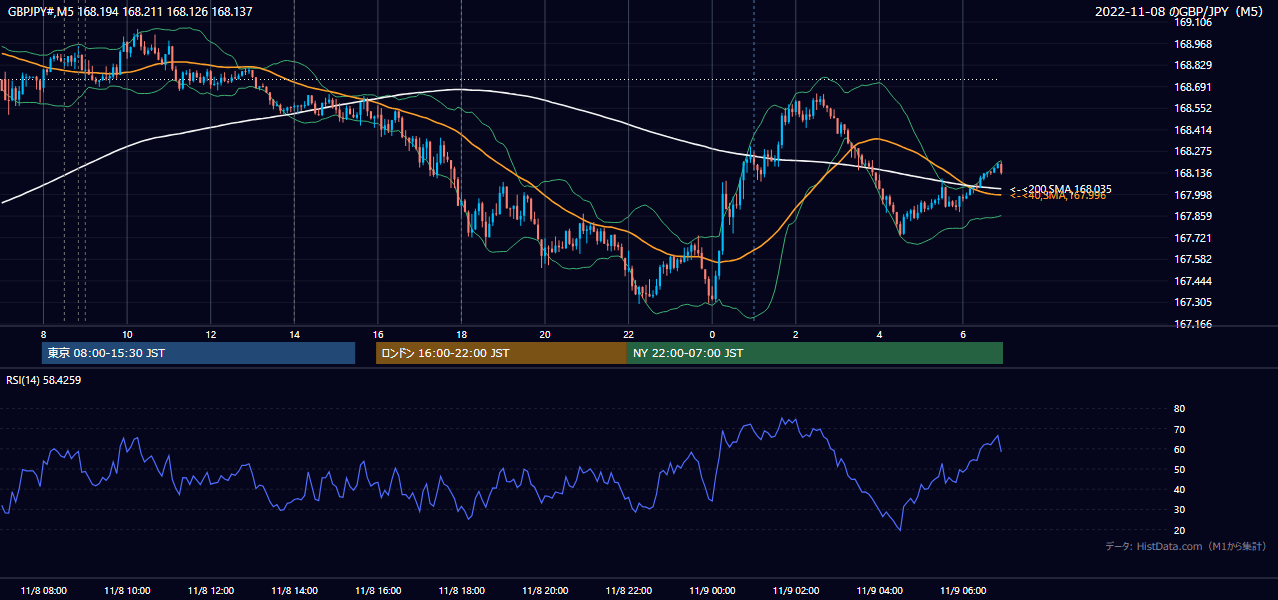This screenshot has height=600, width=1278.
Task: Click price level 169.106 on price axis
Action: click(1193, 22)
